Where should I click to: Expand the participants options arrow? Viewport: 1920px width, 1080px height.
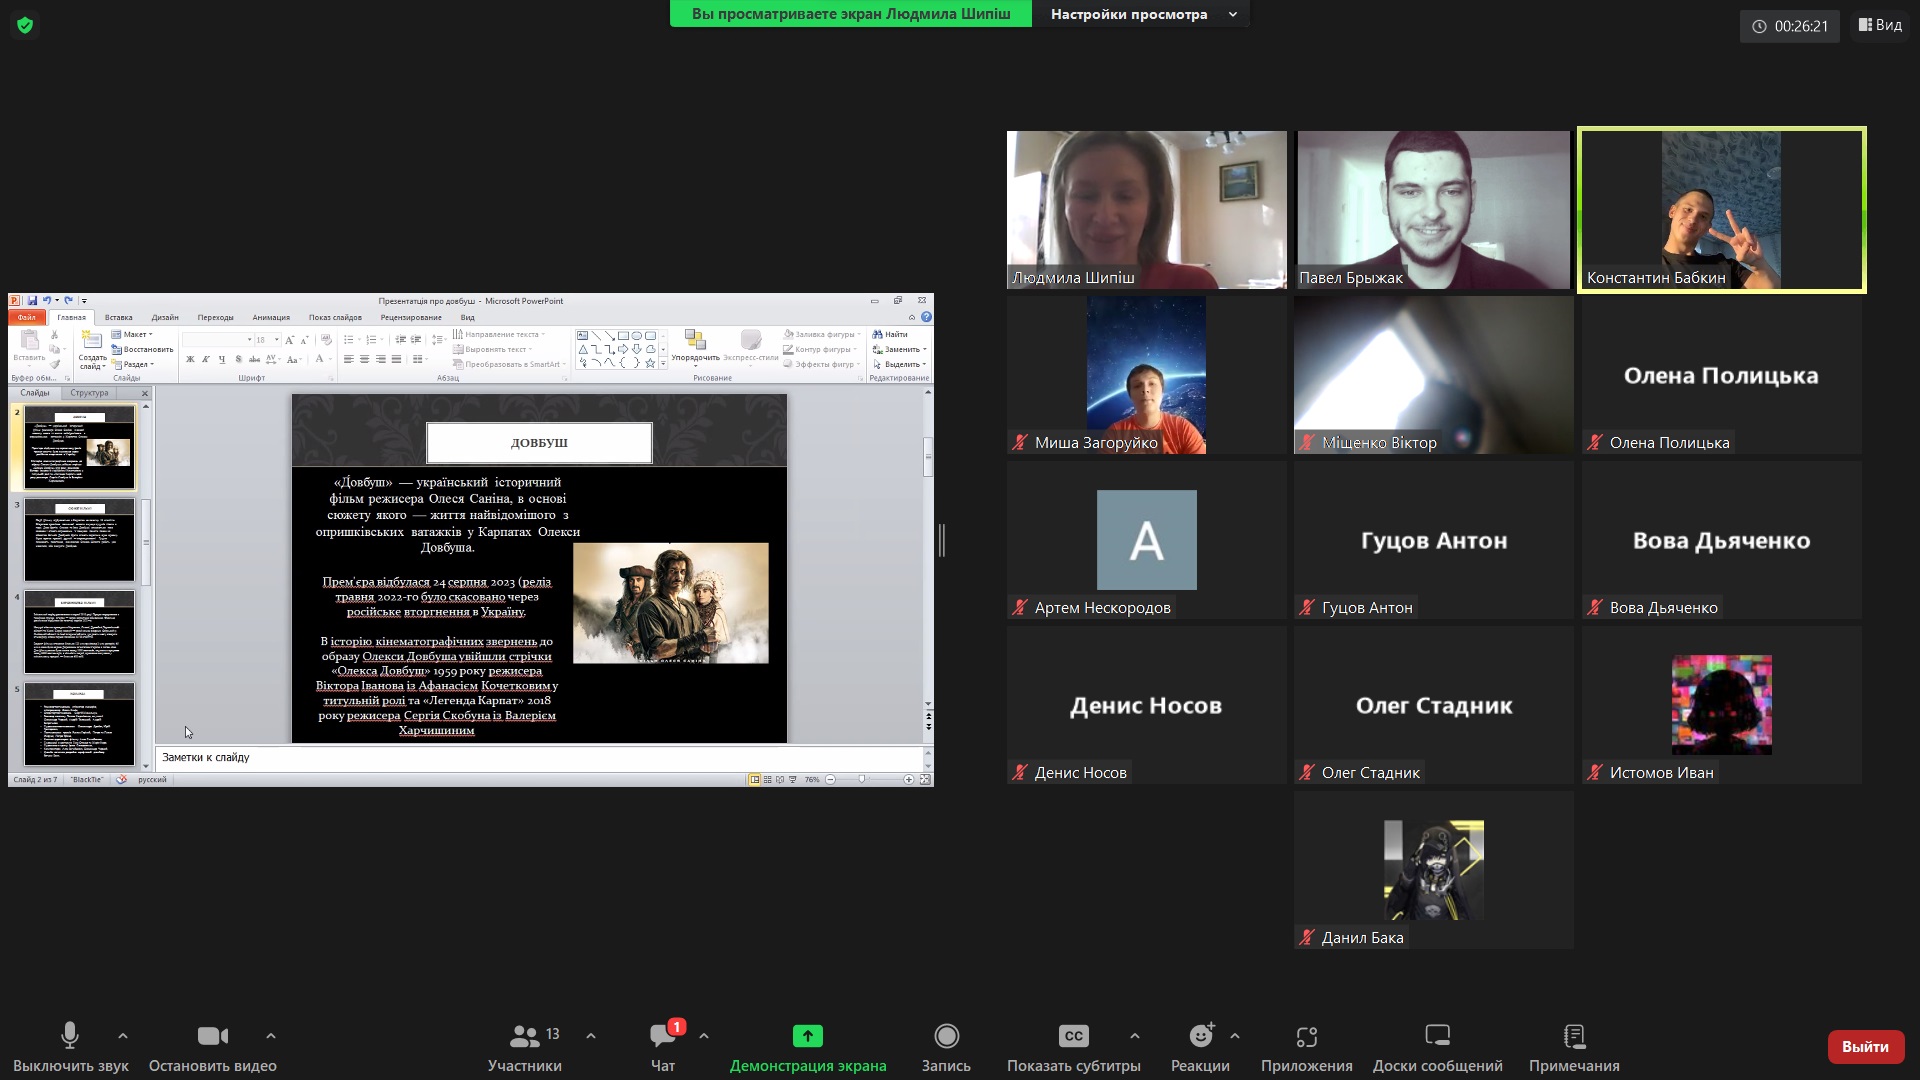[x=590, y=1036]
